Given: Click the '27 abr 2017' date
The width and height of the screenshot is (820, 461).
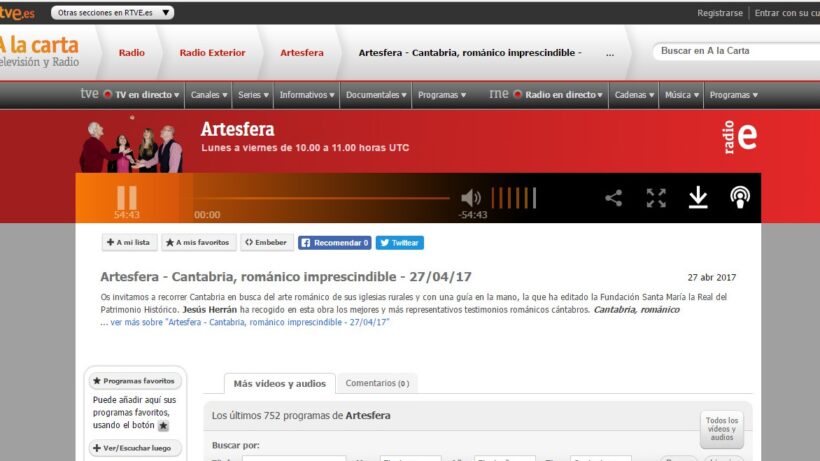Looking at the screenshot, I should point(711,278).
